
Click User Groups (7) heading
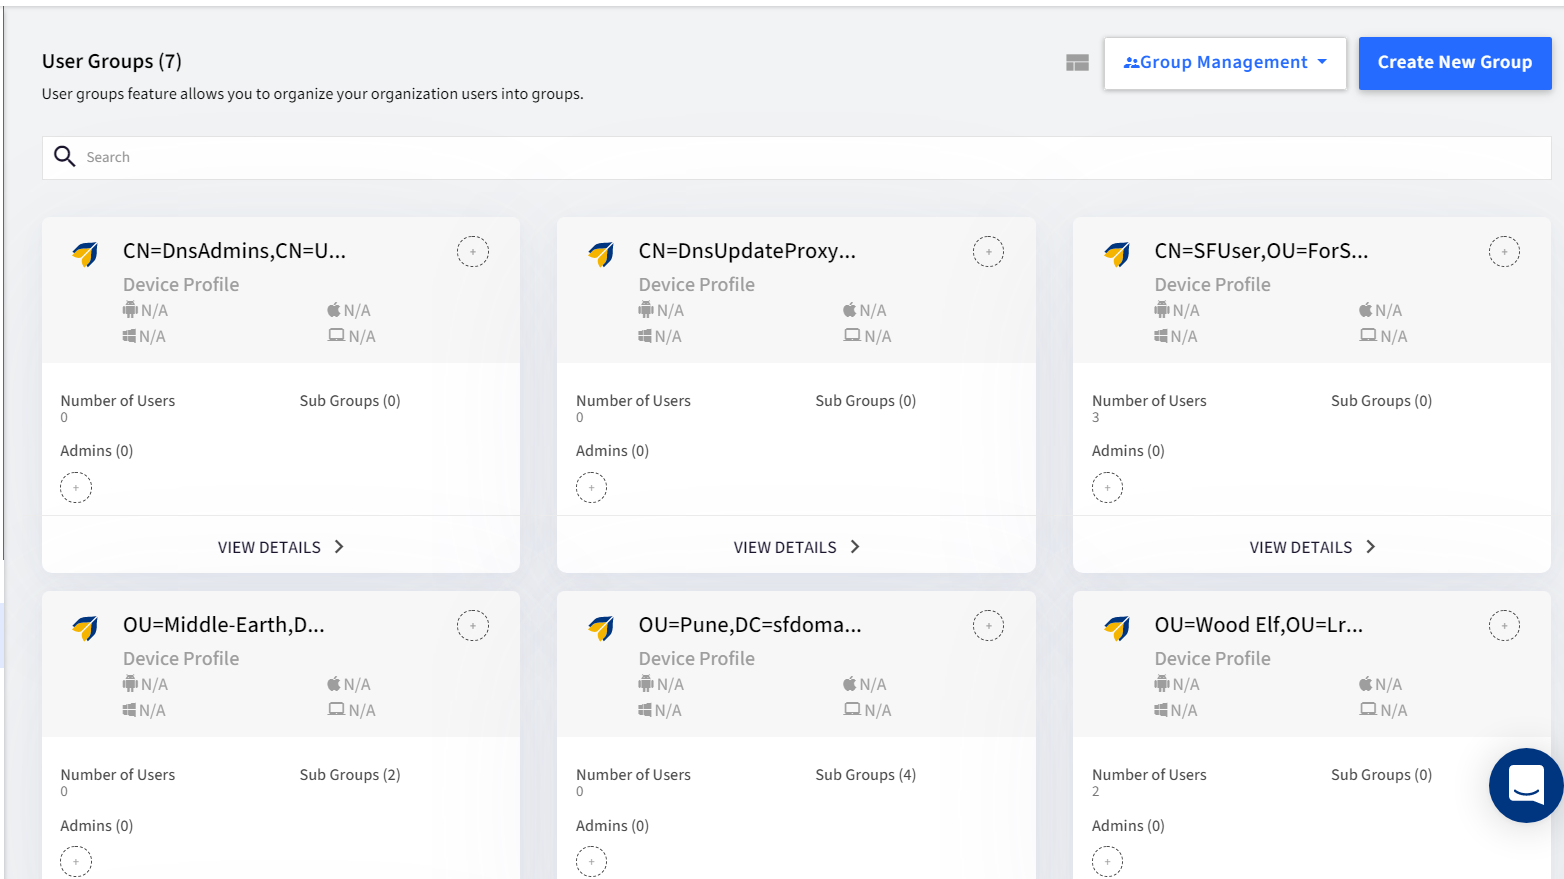pyautogui.click(x=112, y=61)
